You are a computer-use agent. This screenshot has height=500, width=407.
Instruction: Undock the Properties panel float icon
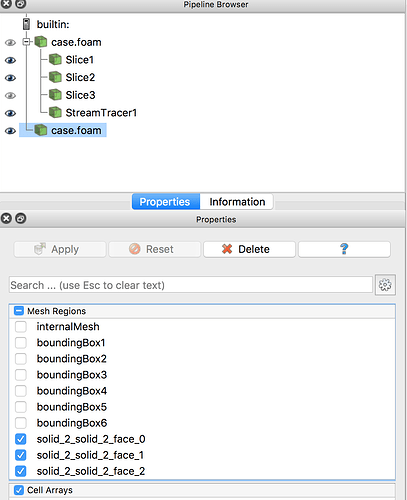point(21,219)
